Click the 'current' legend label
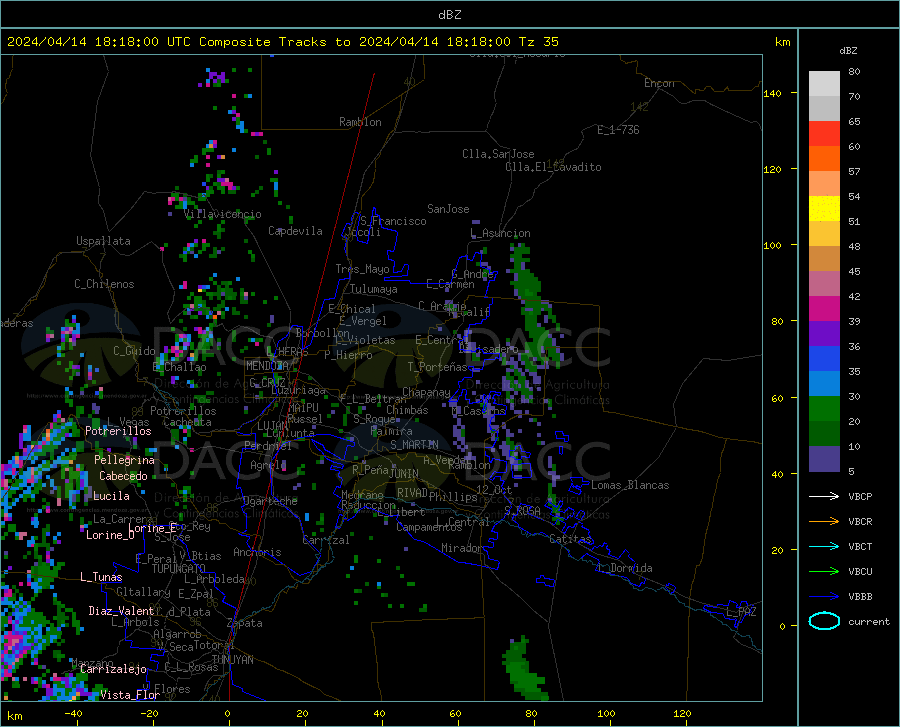 click(869, 621)
